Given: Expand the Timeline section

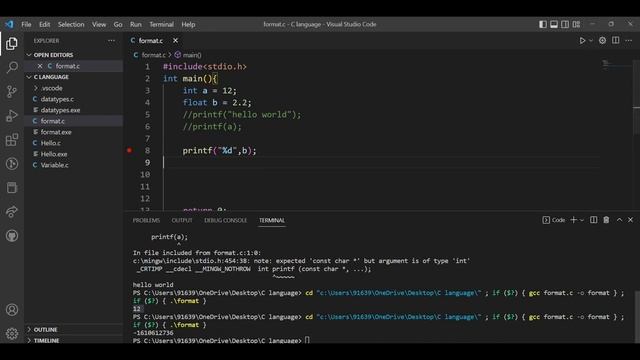Looking at the screenshot, I should [x=46, y=340].
